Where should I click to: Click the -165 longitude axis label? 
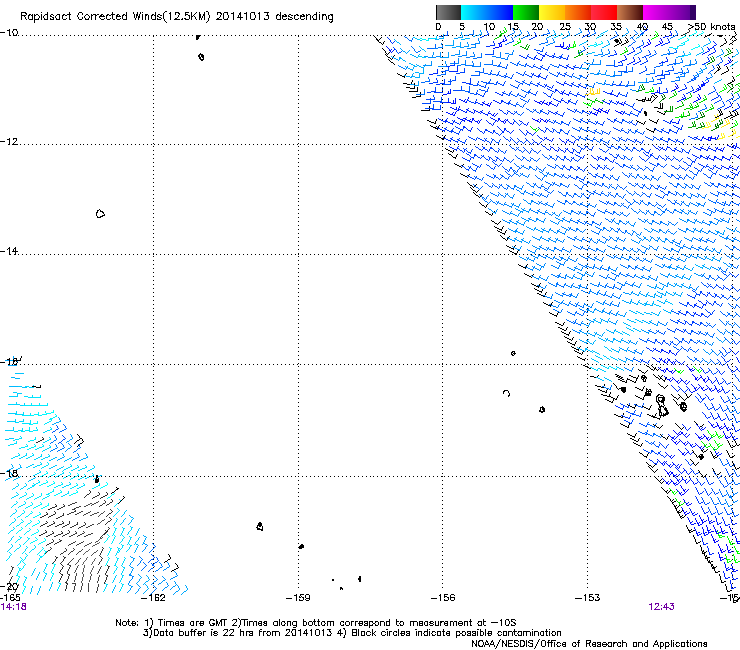10,598
